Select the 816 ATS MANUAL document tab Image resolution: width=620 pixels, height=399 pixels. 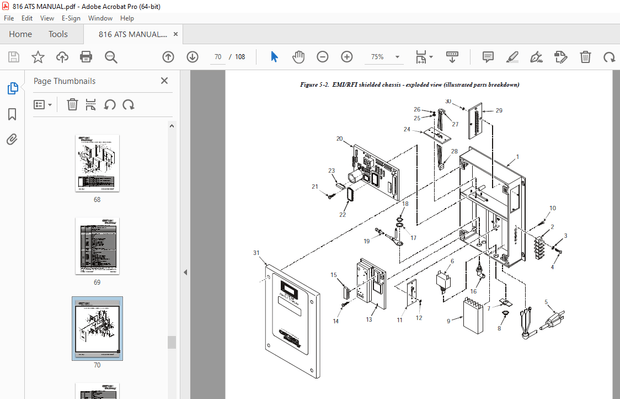coord(132,34)
